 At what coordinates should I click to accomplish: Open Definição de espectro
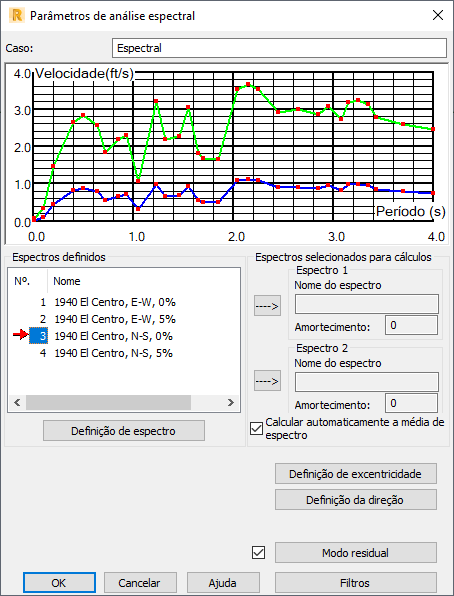tap(124, 431)
